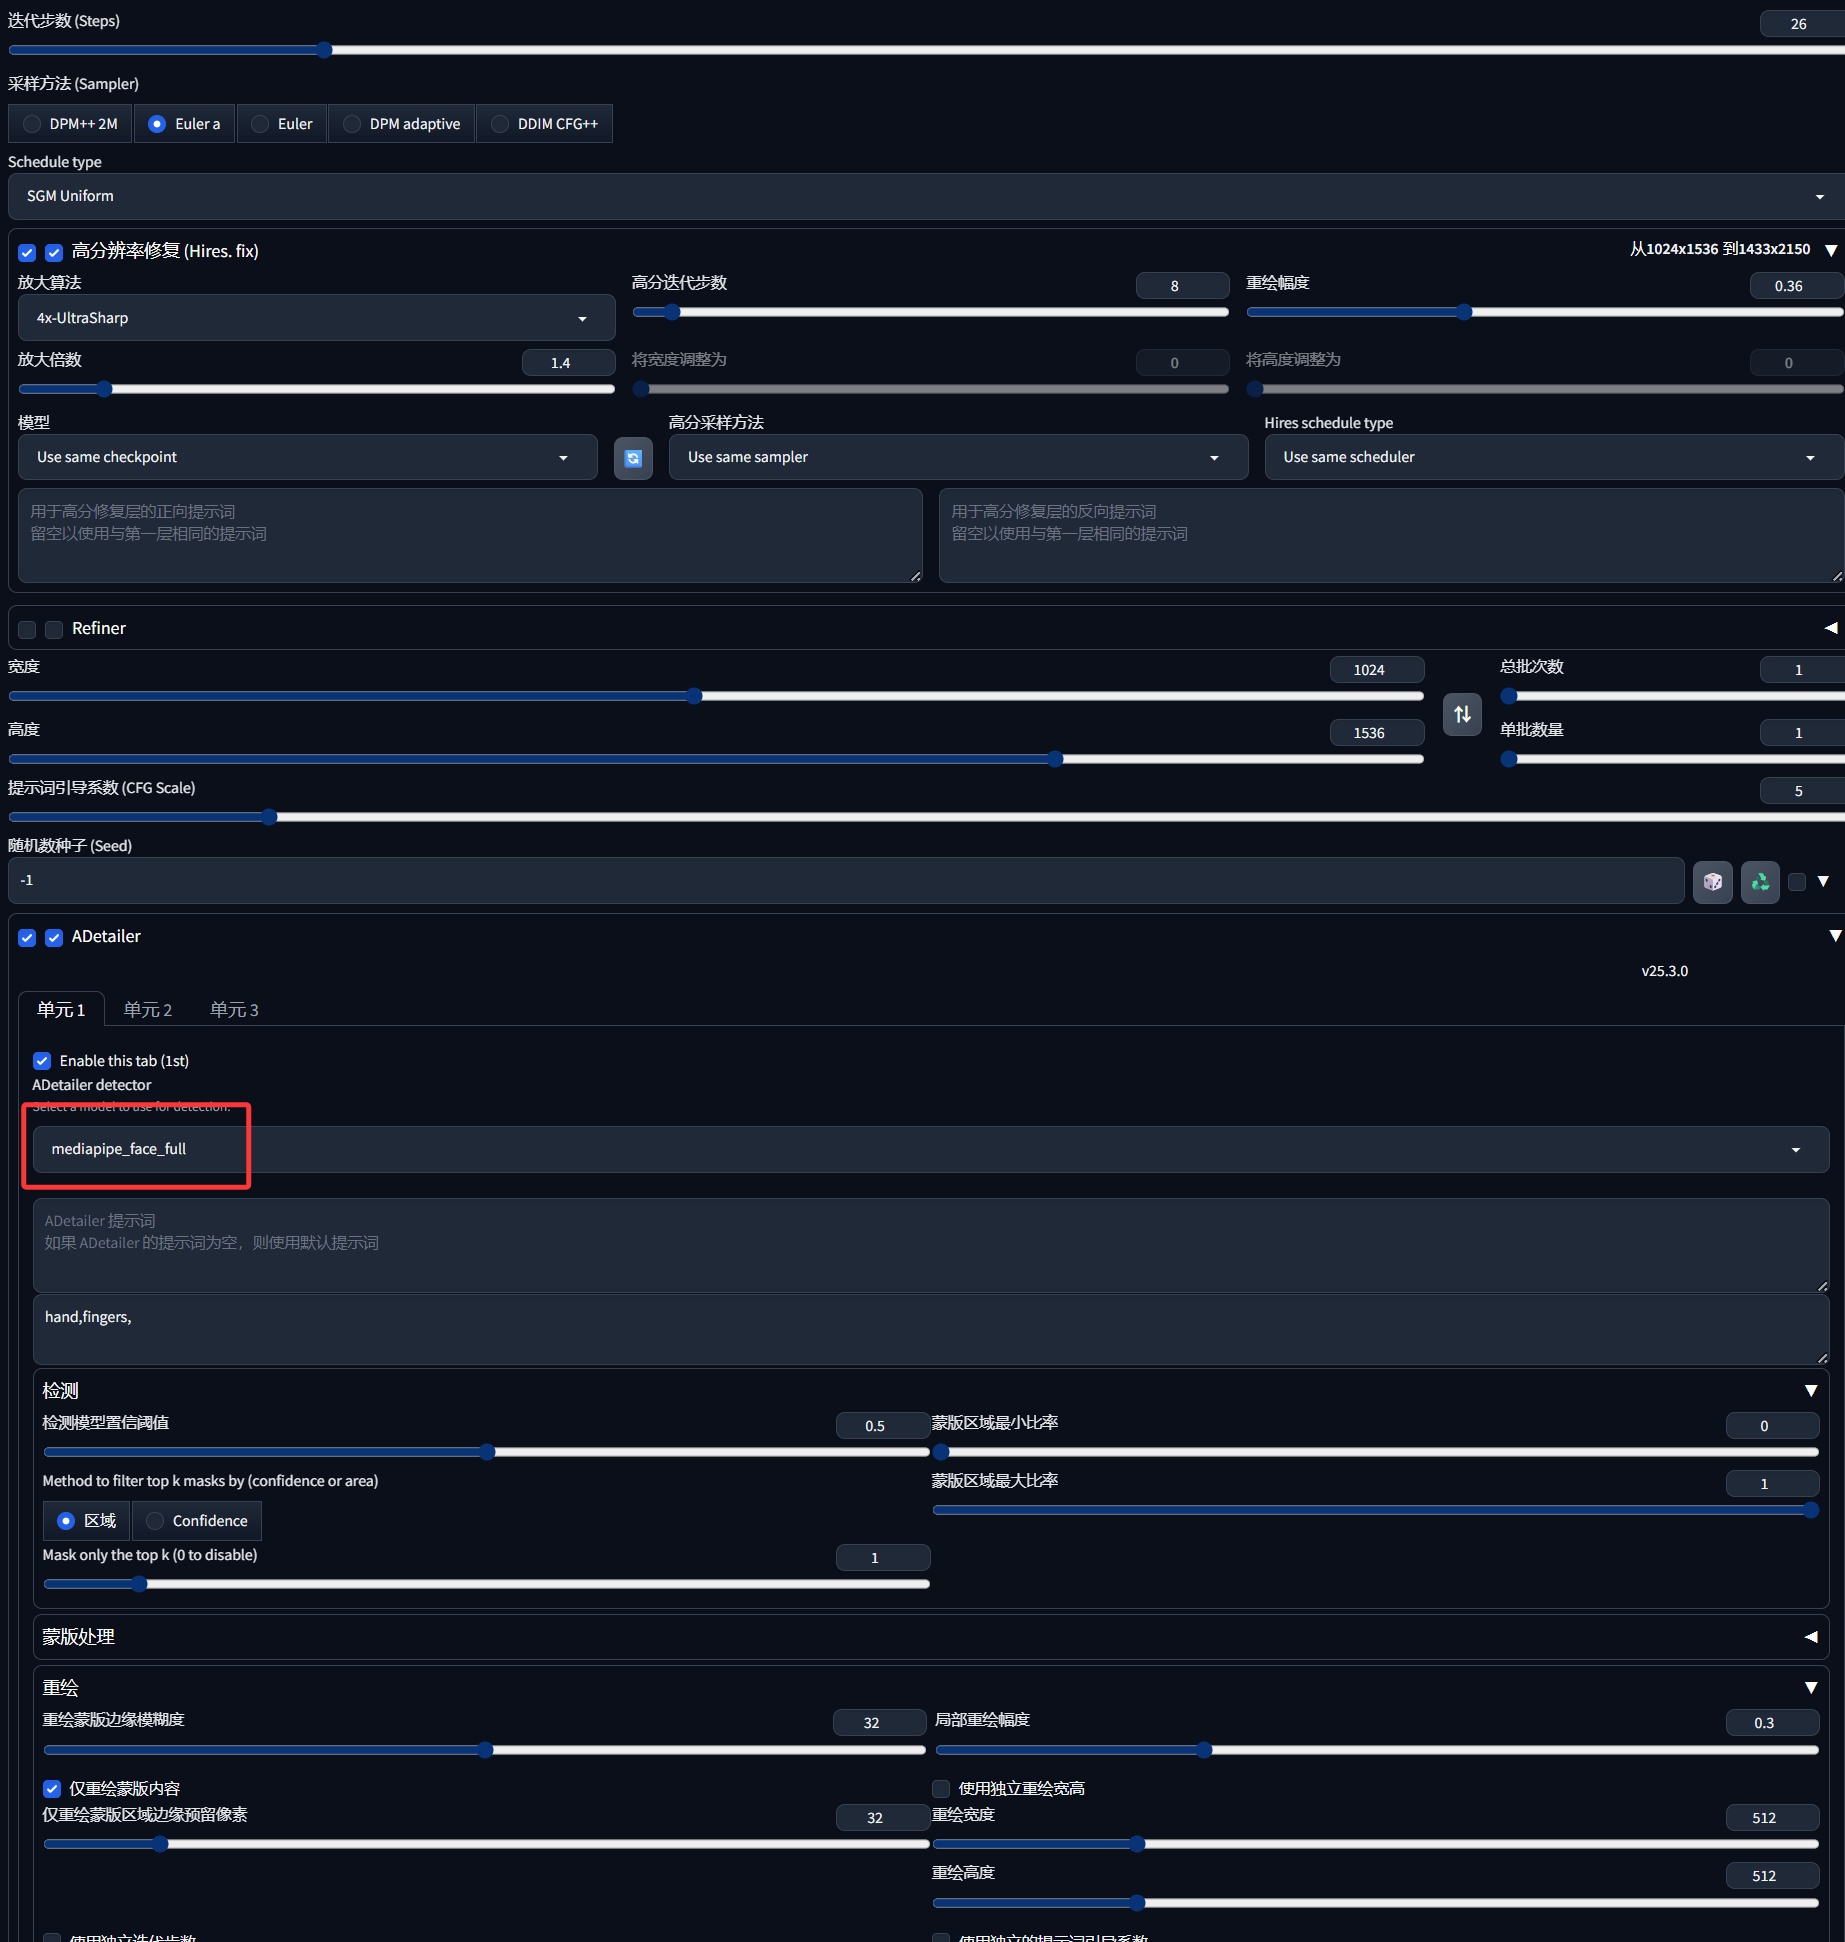Screen dimensions: 1845x1942
Task: Select the Euler sampler radio button
Action: pos(282,124)
